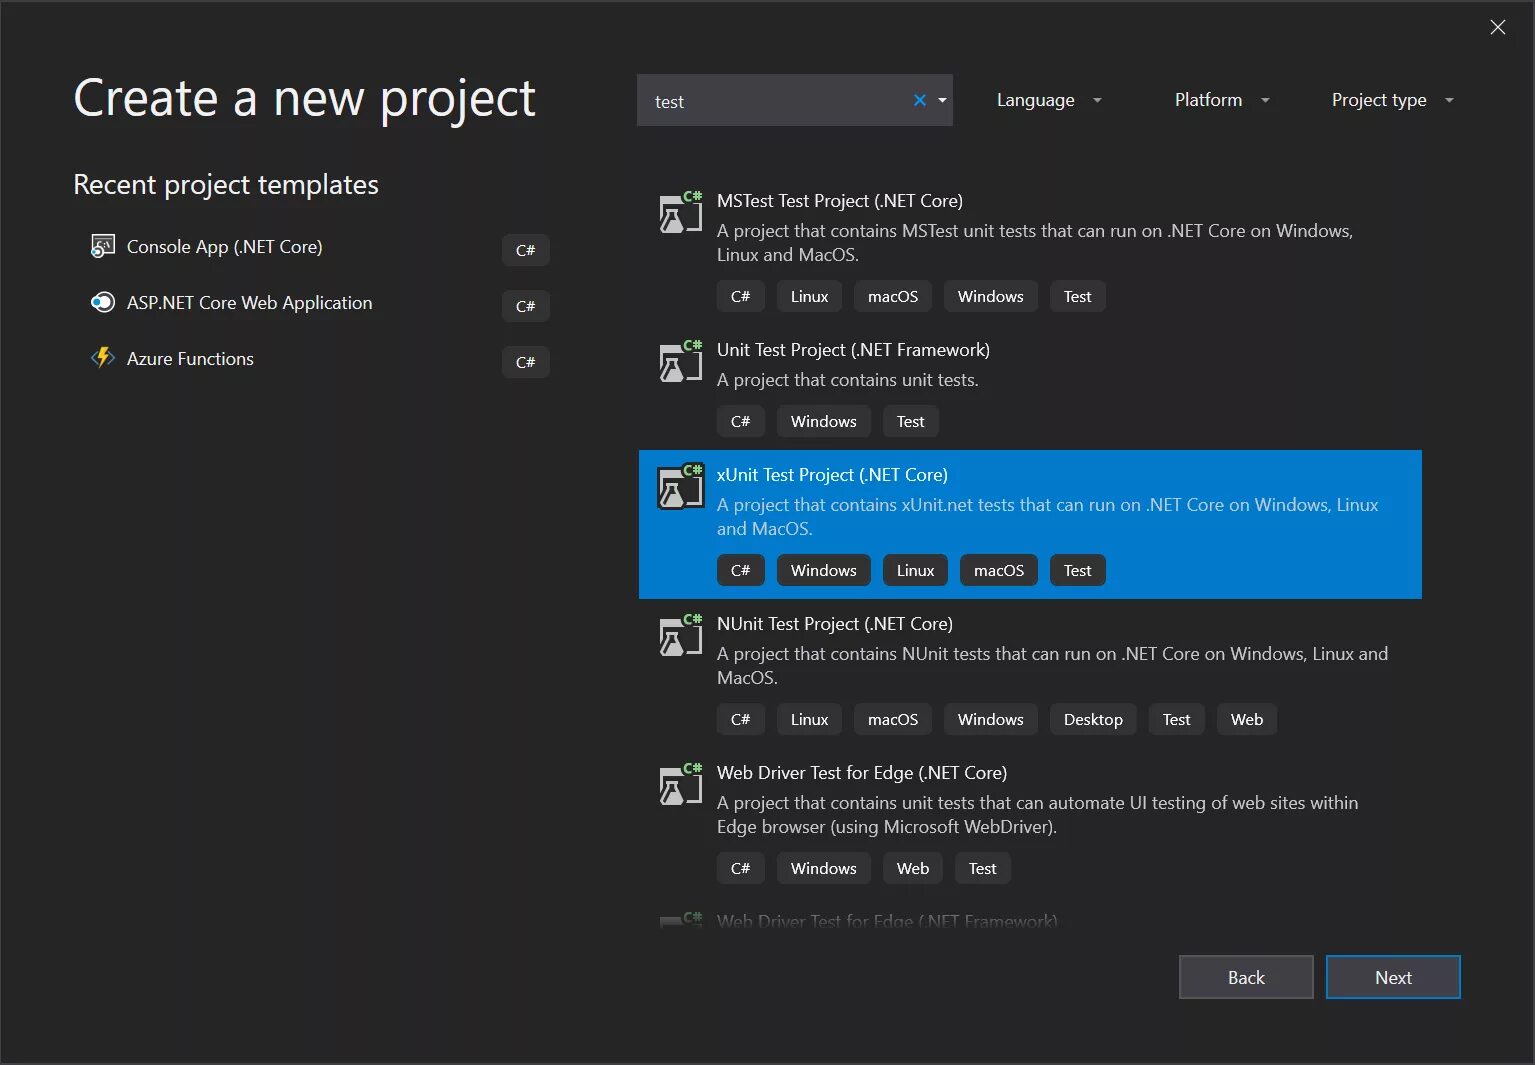
Task: Select NUnit Test Project (.NET Core) title
Action: point(835,624)
